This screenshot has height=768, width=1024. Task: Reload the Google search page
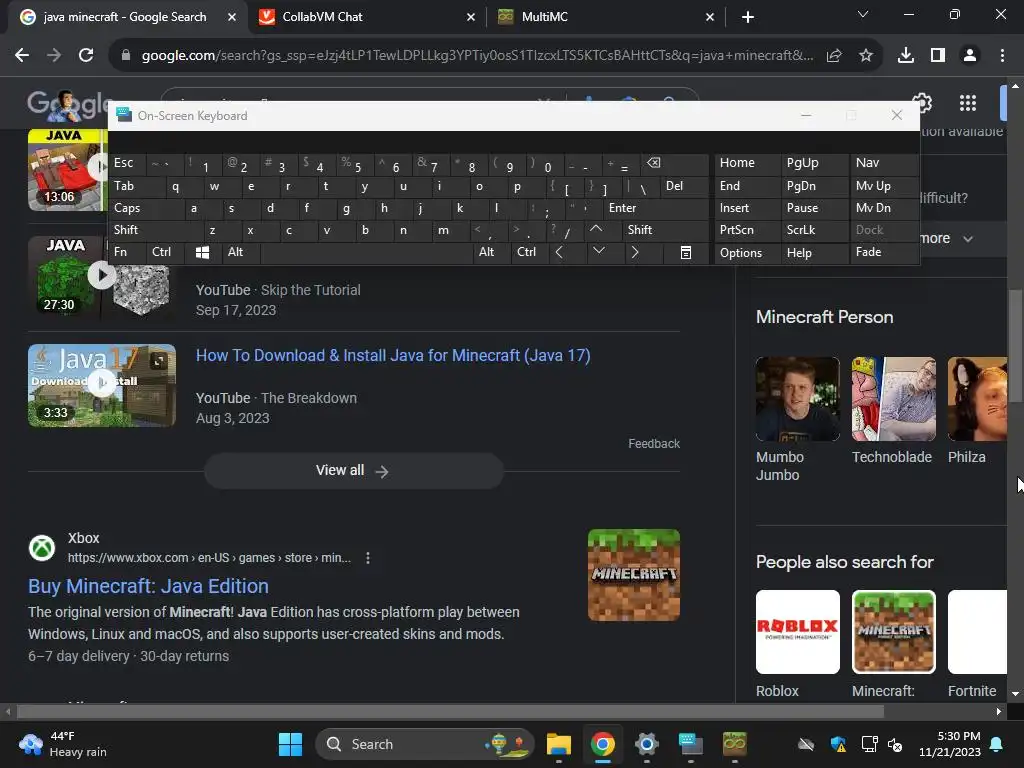coord(86,56)
